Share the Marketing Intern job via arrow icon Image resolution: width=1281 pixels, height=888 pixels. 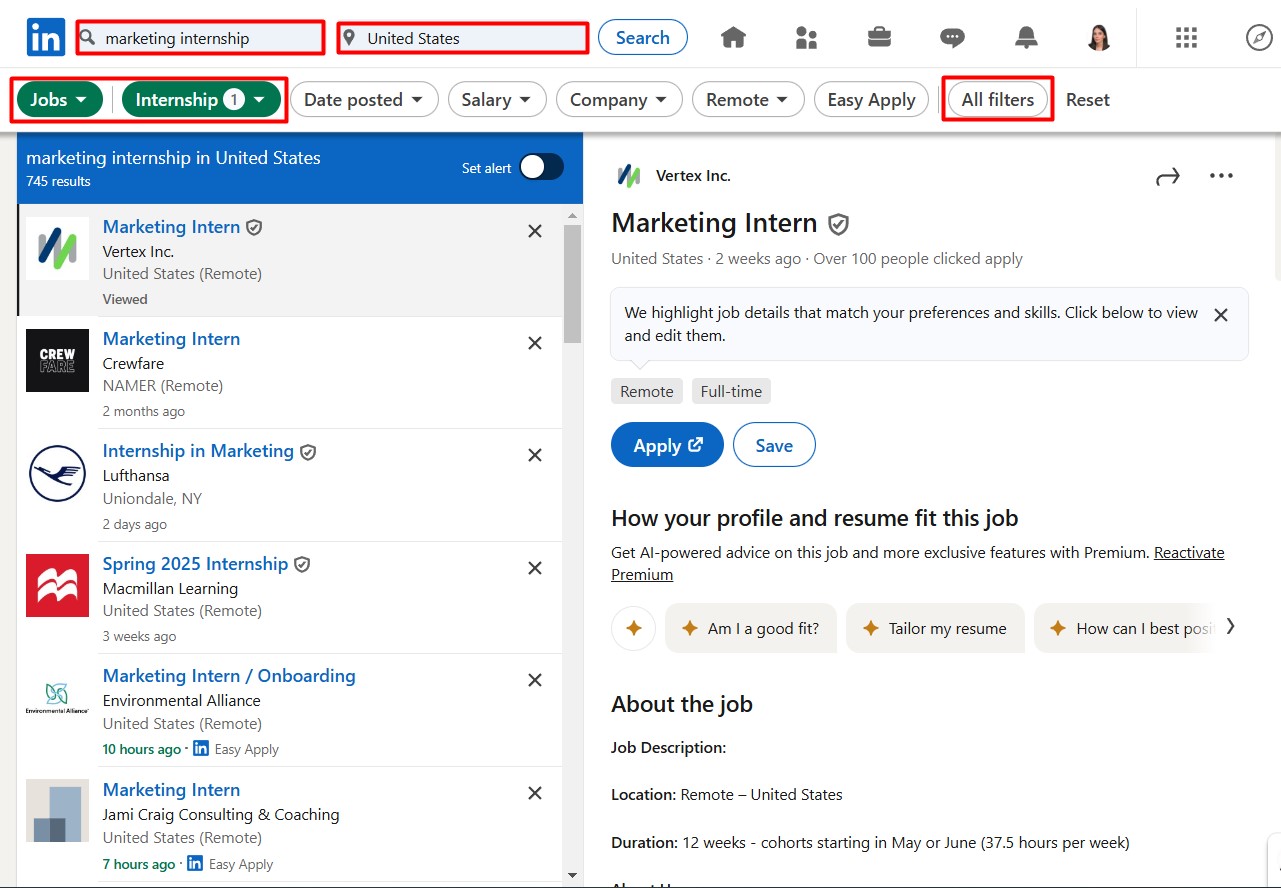(x=1168, y=175)
